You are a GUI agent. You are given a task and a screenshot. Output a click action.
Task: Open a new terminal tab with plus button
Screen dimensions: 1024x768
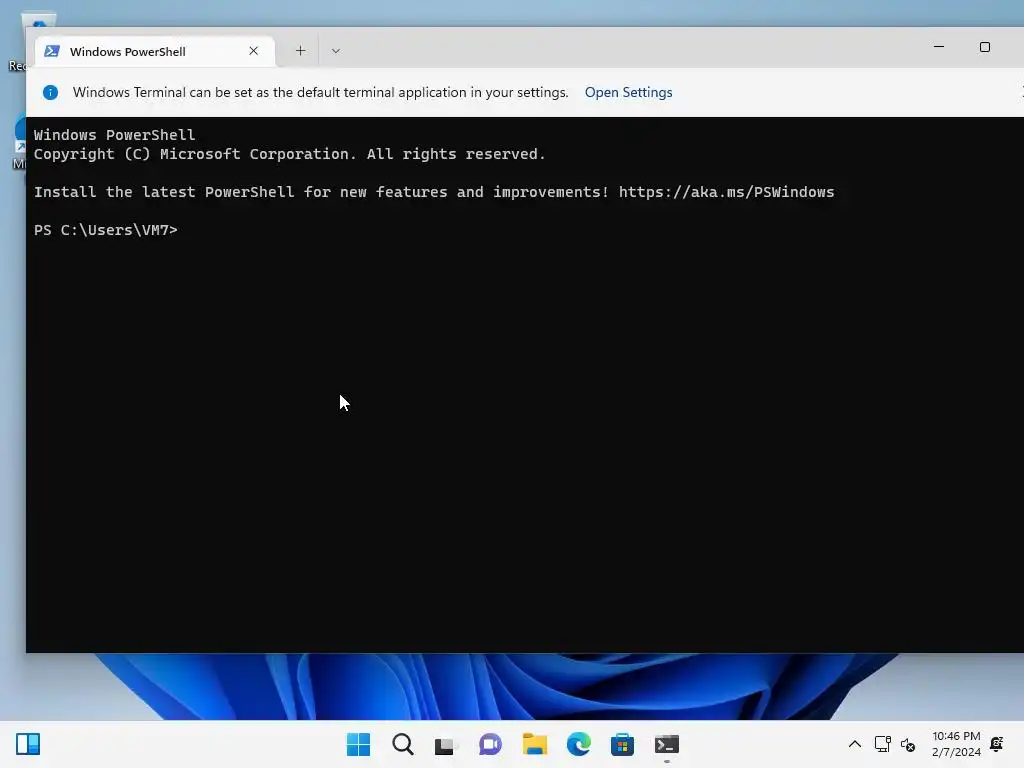coord(300,51)
